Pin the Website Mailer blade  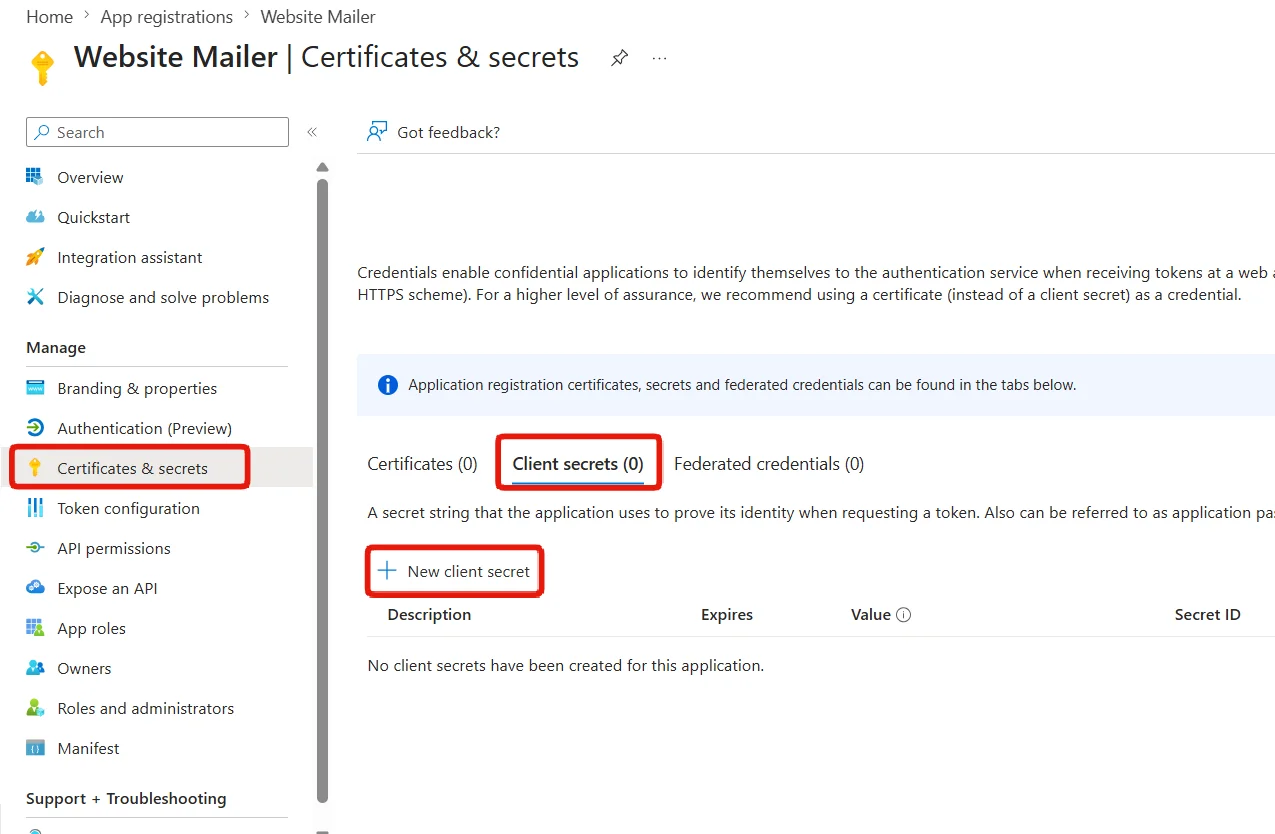coord(620,58)
